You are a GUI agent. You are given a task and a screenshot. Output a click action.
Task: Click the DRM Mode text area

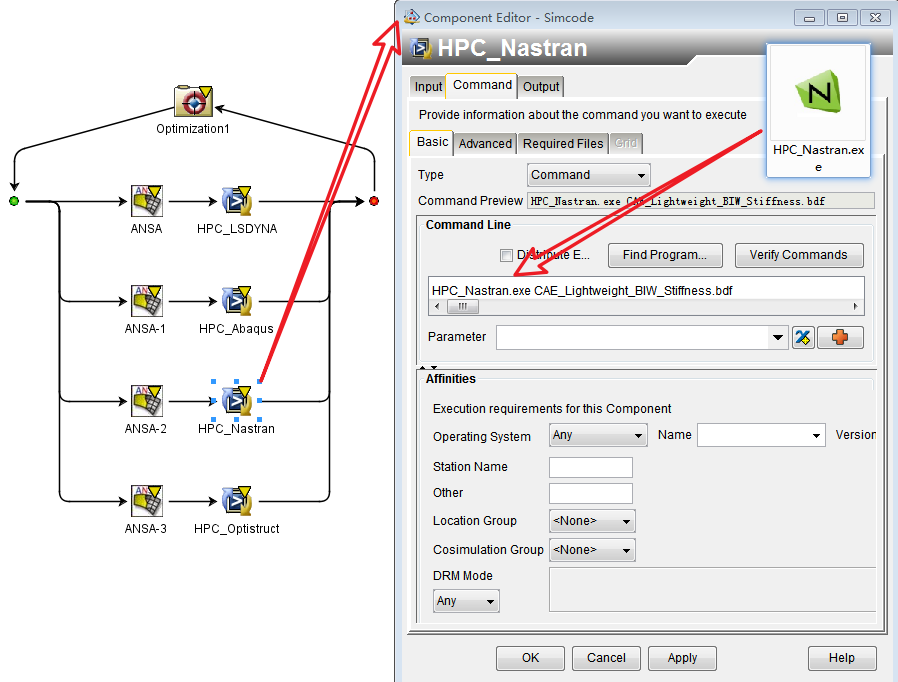712,590
